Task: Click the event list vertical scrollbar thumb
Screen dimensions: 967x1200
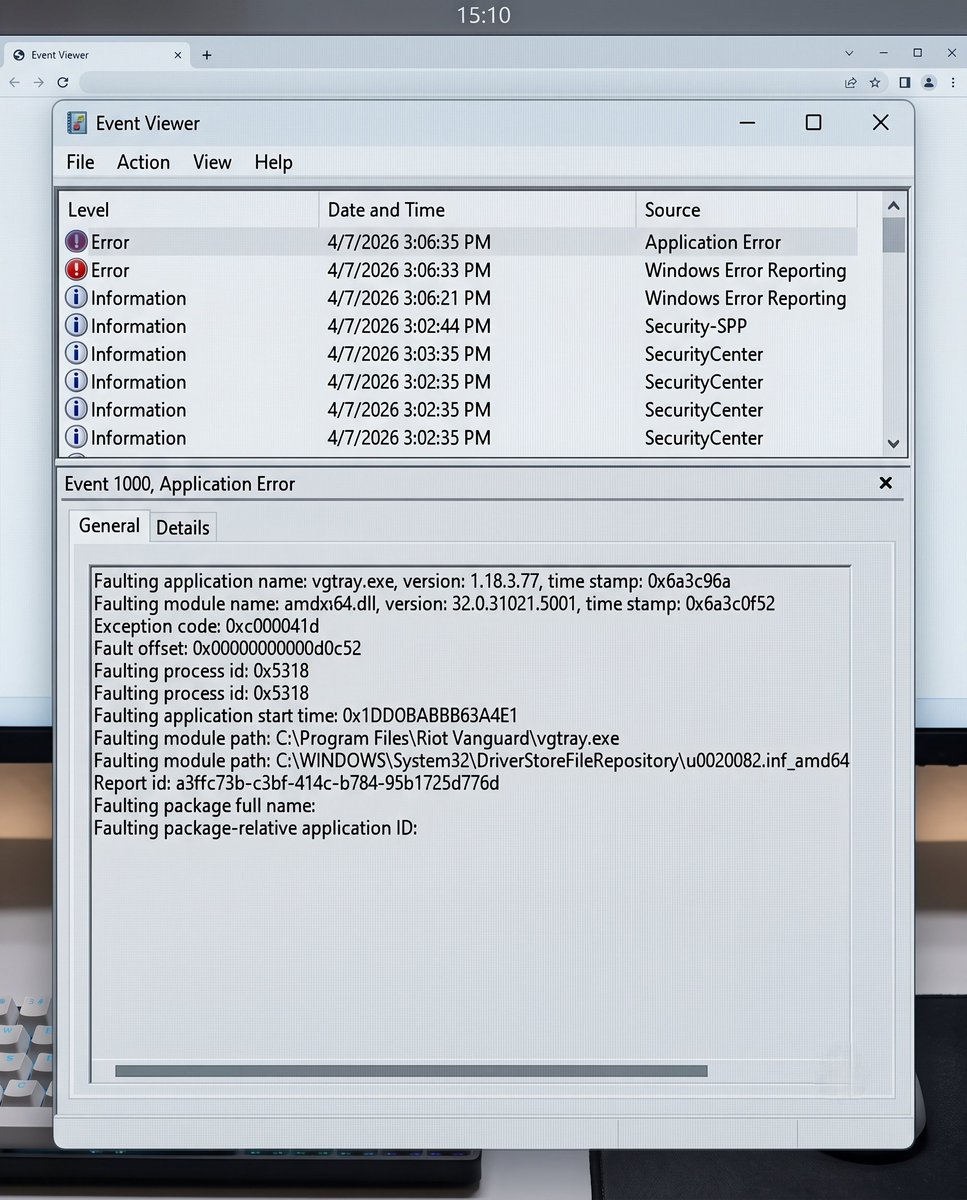Action: tap(893, 236)
